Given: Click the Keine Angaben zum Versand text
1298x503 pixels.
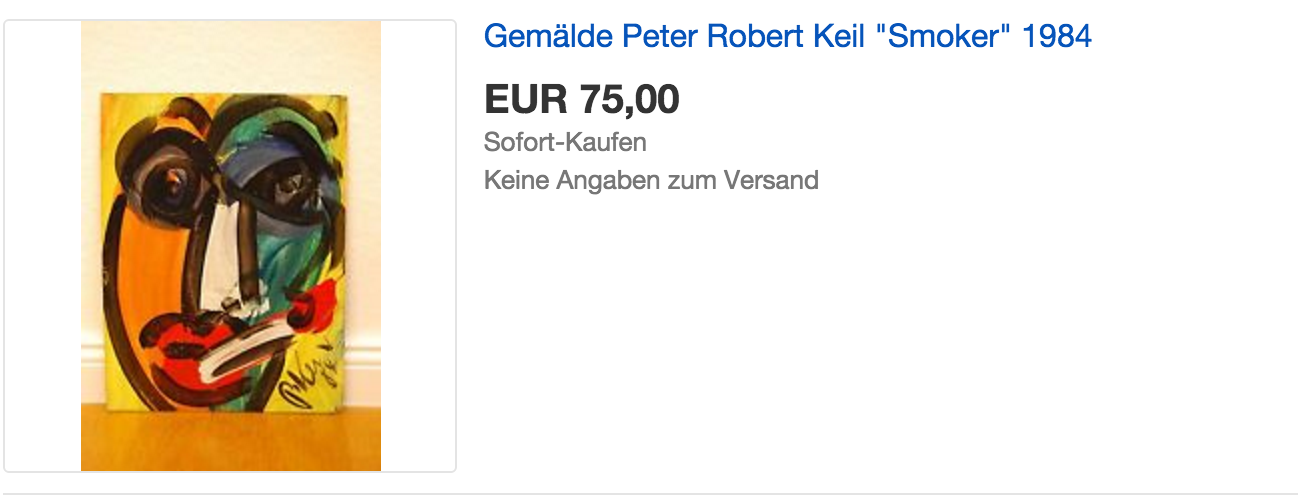Looking at the screenshot, I should click(x=651, y=180).
